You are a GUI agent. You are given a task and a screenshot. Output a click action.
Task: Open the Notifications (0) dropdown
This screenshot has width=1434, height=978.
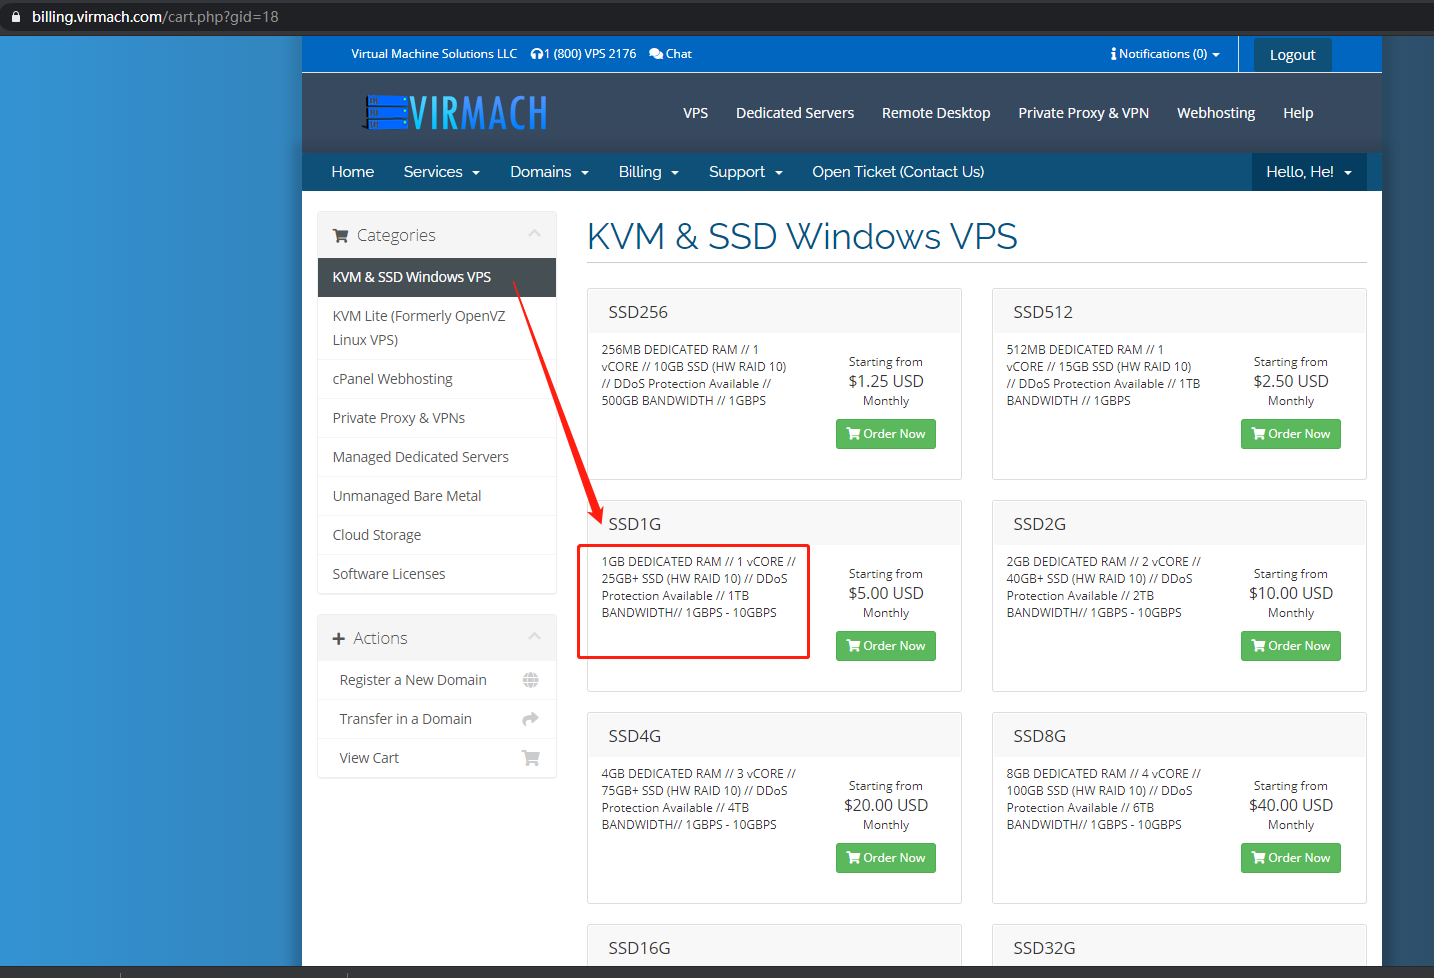click(x=1165, y=54)
